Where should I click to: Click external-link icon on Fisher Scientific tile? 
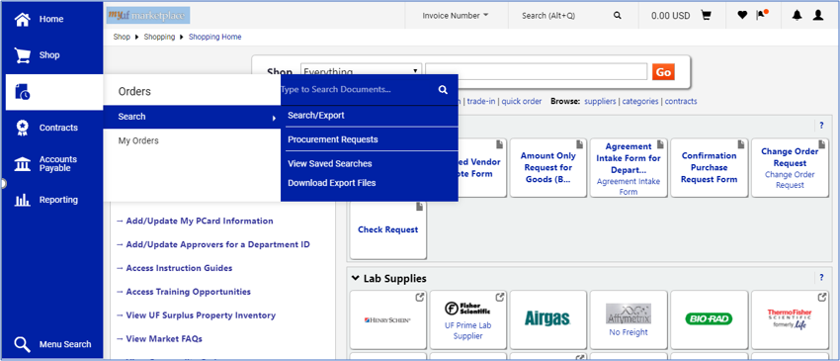pos(500,297)
